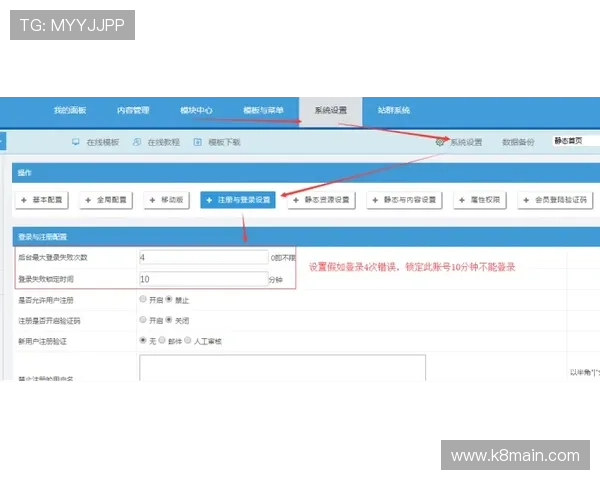The width and height of the screenshot is (600, 480).
Task: Select the 系统设置 top tab
Action: click(331, 111)
